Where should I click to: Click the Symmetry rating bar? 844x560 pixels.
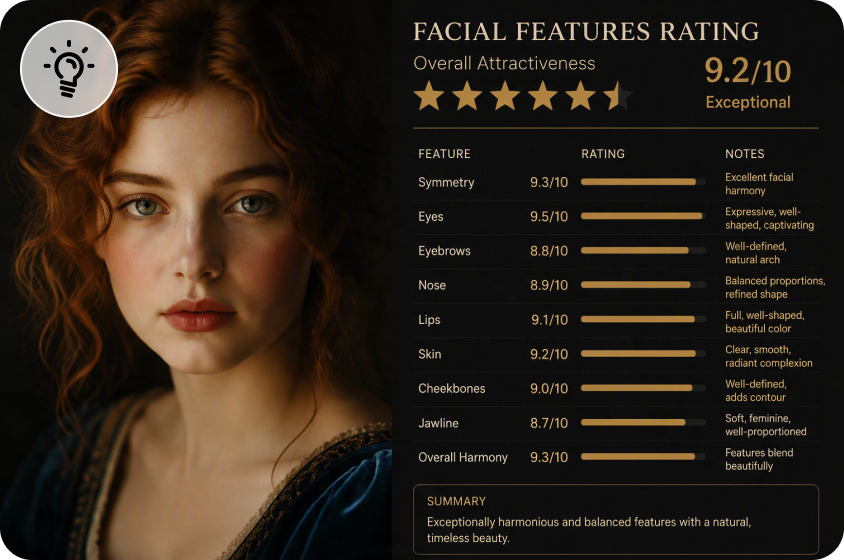(x=643, y=182)
